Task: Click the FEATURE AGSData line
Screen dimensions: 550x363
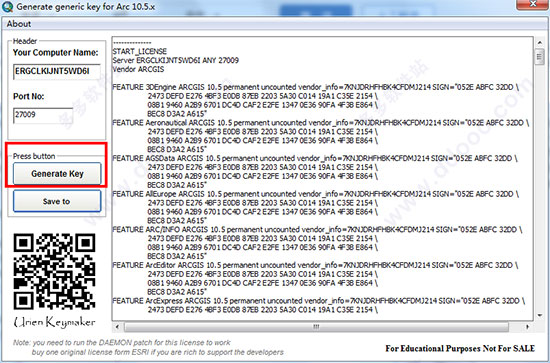Action: 315,158
